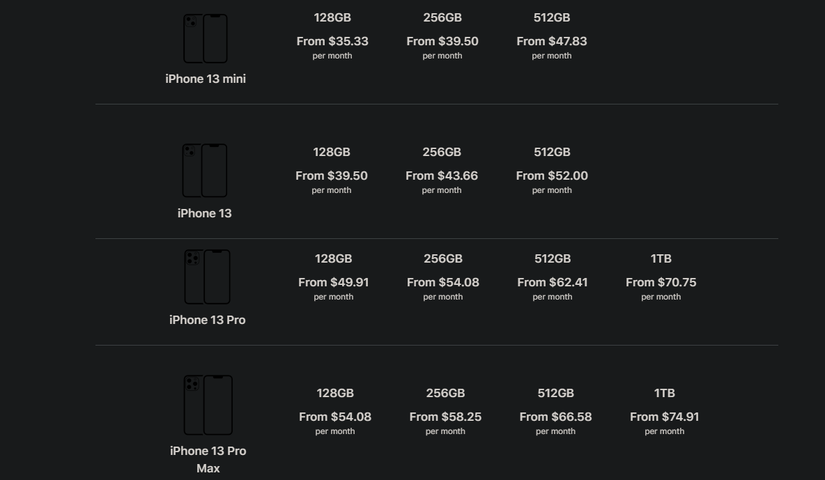825x480 pixels.
Task: Choose iPhone 13 128GB at $39.50
Action: [332, 170]
